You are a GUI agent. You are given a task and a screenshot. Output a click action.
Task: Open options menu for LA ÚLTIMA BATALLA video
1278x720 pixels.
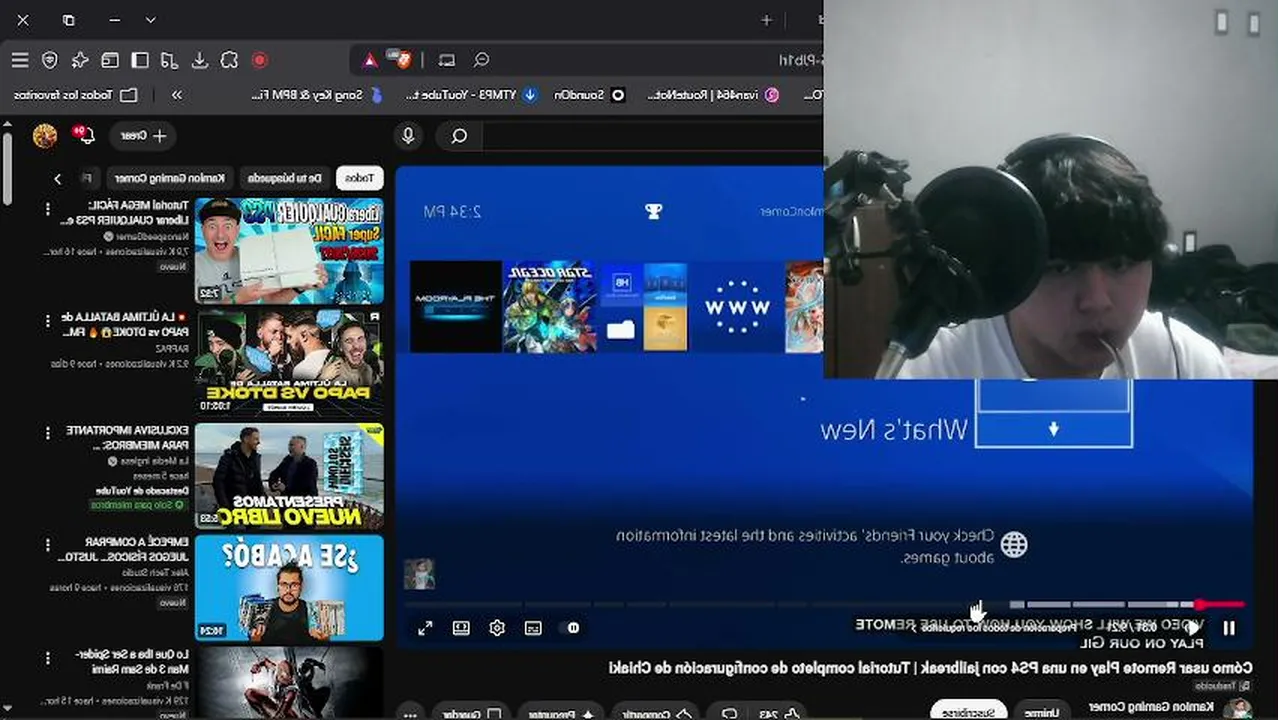click(x=47, y=321)
